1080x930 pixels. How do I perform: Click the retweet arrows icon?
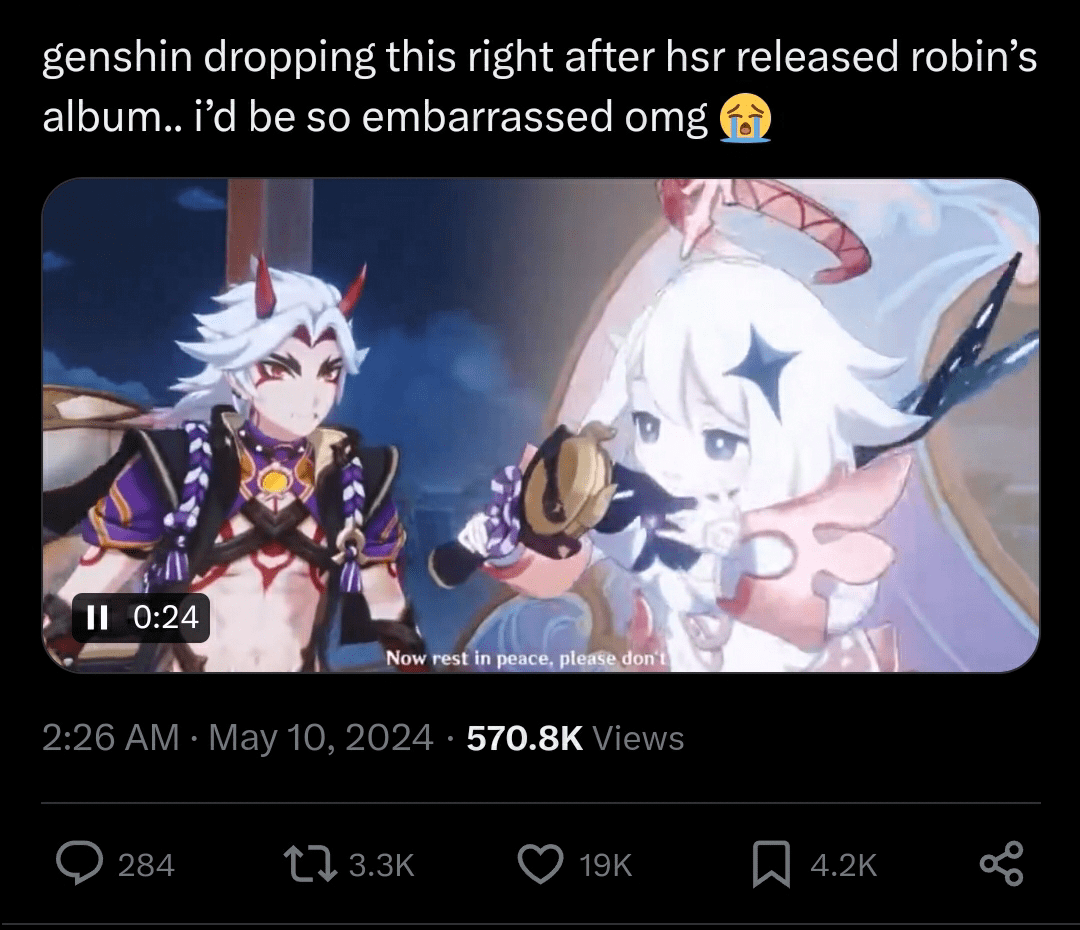(x=311, y=863)
